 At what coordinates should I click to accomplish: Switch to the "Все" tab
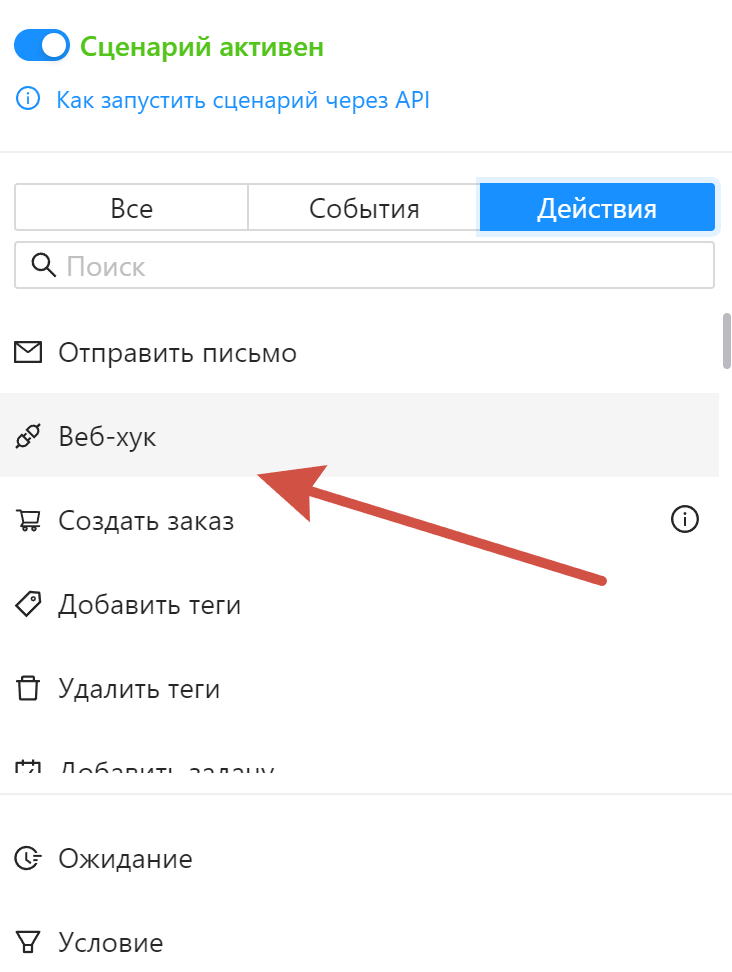[131, 208]
